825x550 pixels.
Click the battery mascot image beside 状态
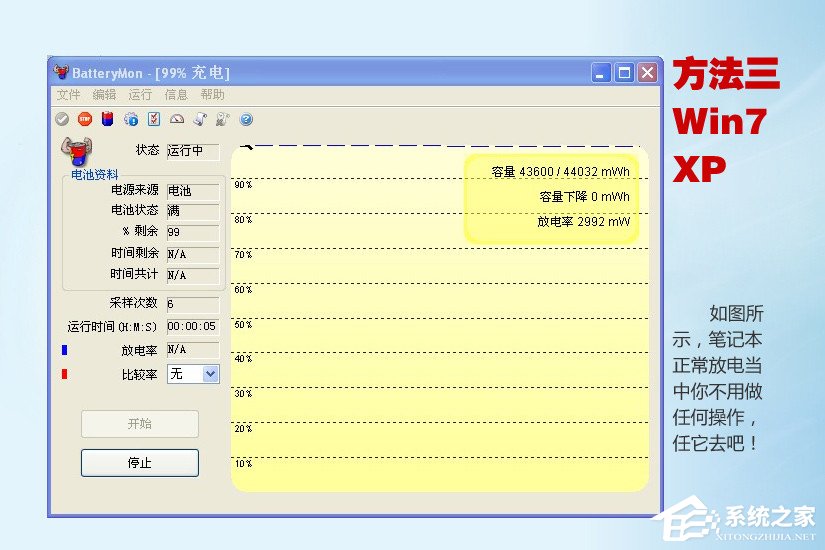(77, 152)
